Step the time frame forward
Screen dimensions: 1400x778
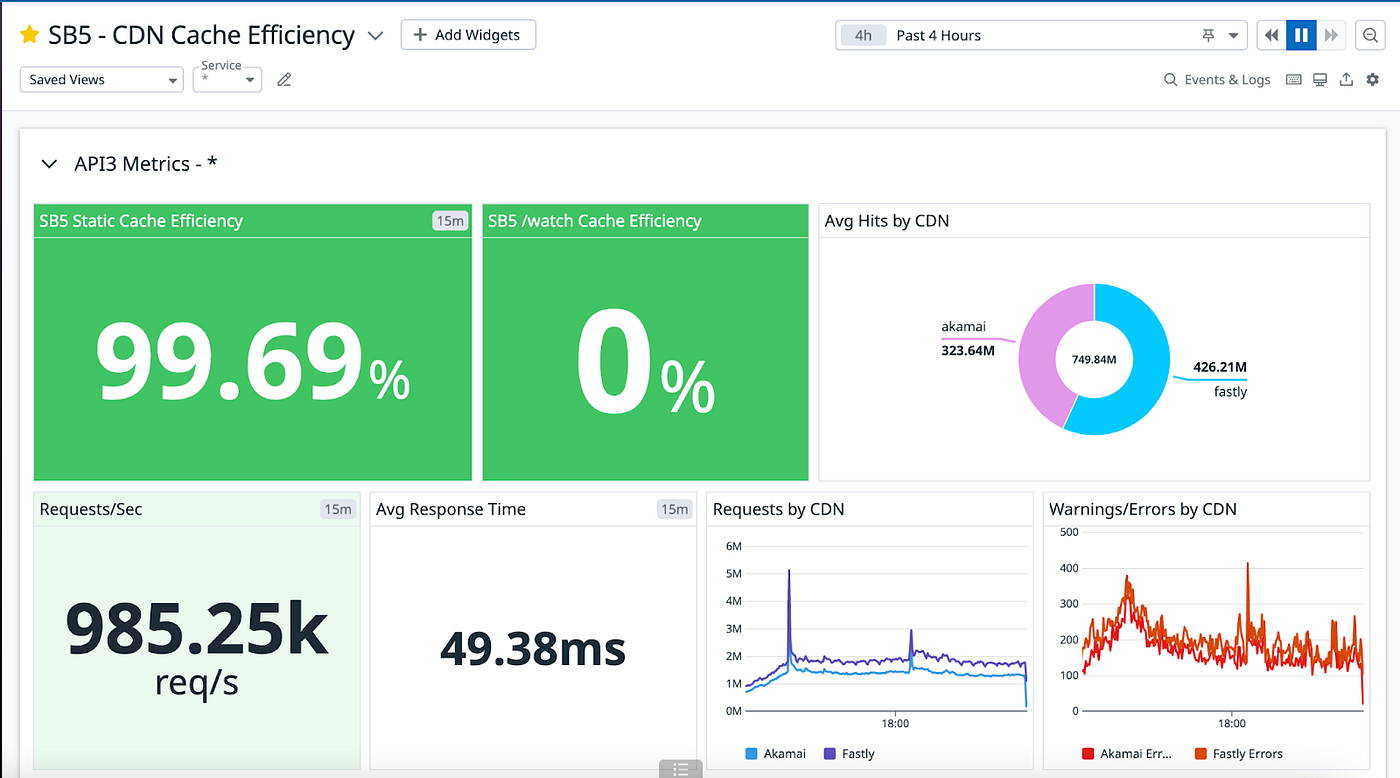(x=1331, y=35)
